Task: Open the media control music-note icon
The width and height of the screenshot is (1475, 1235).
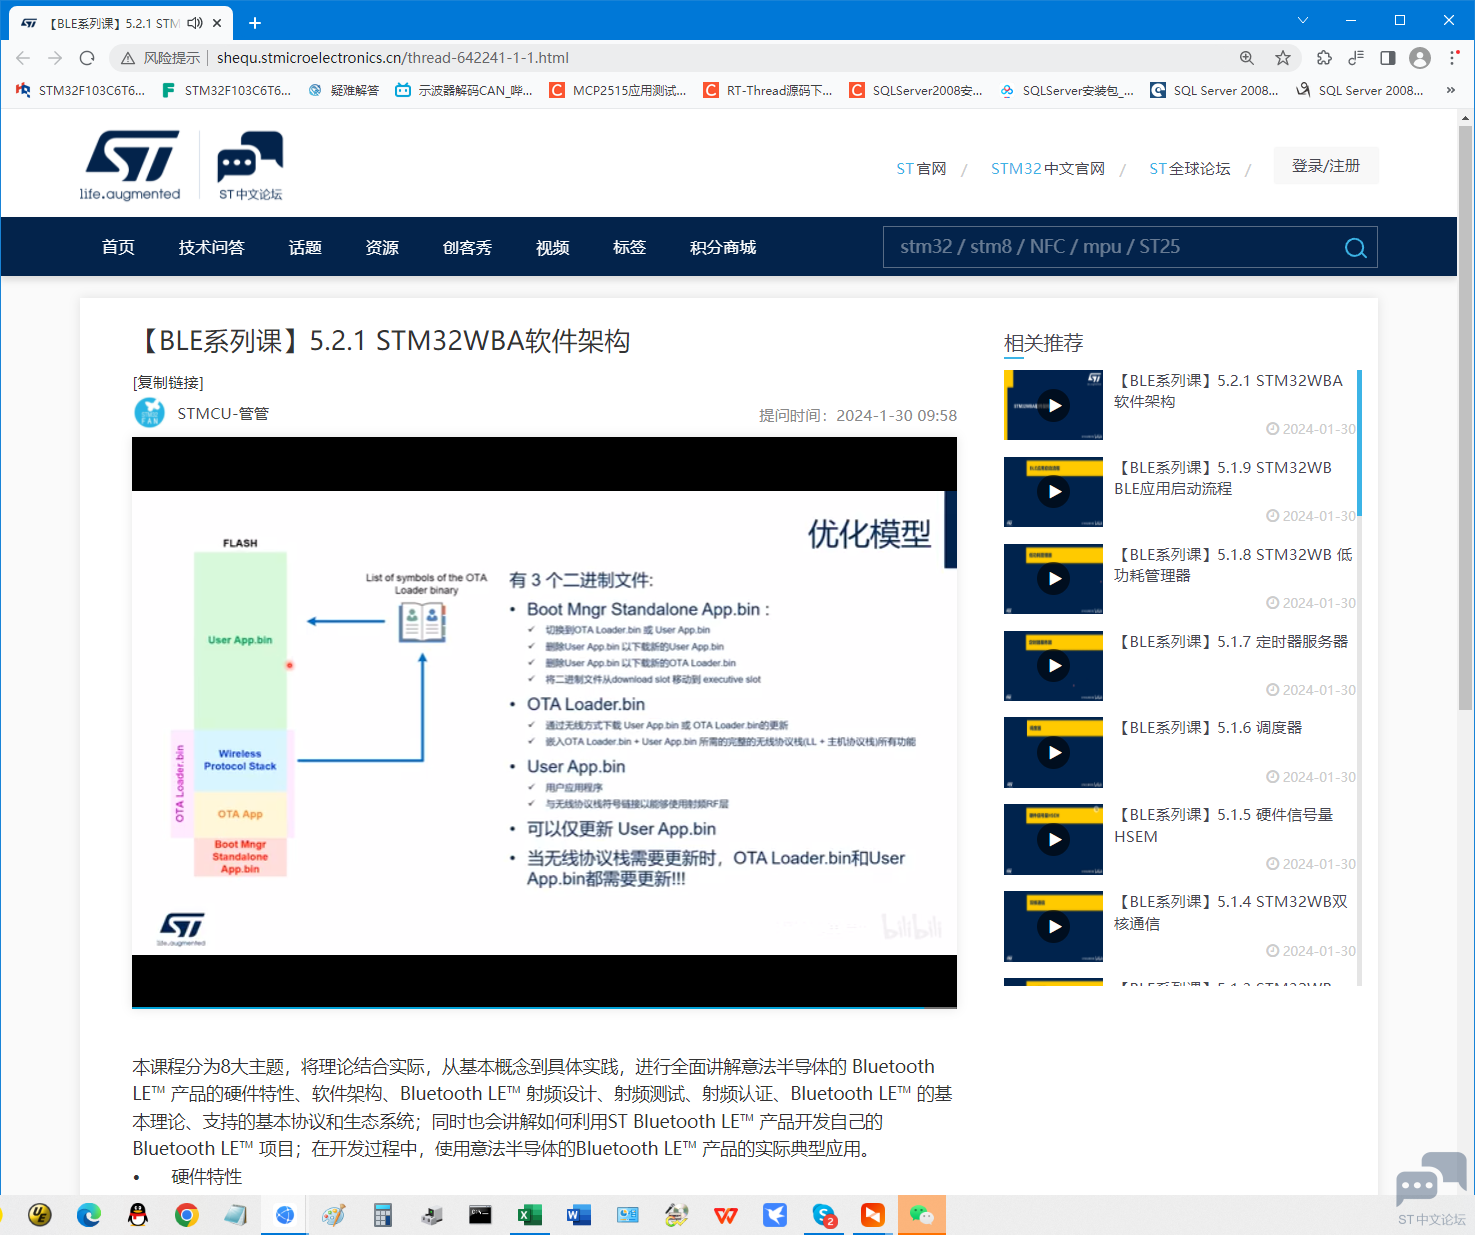Action: pos(1356,58)
